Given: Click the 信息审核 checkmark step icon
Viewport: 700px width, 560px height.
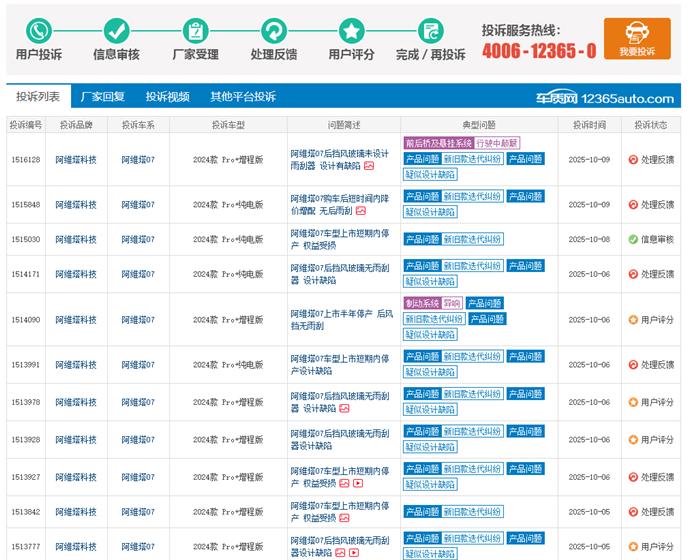Looking at the screenshot, I should (x=116, y=31).
